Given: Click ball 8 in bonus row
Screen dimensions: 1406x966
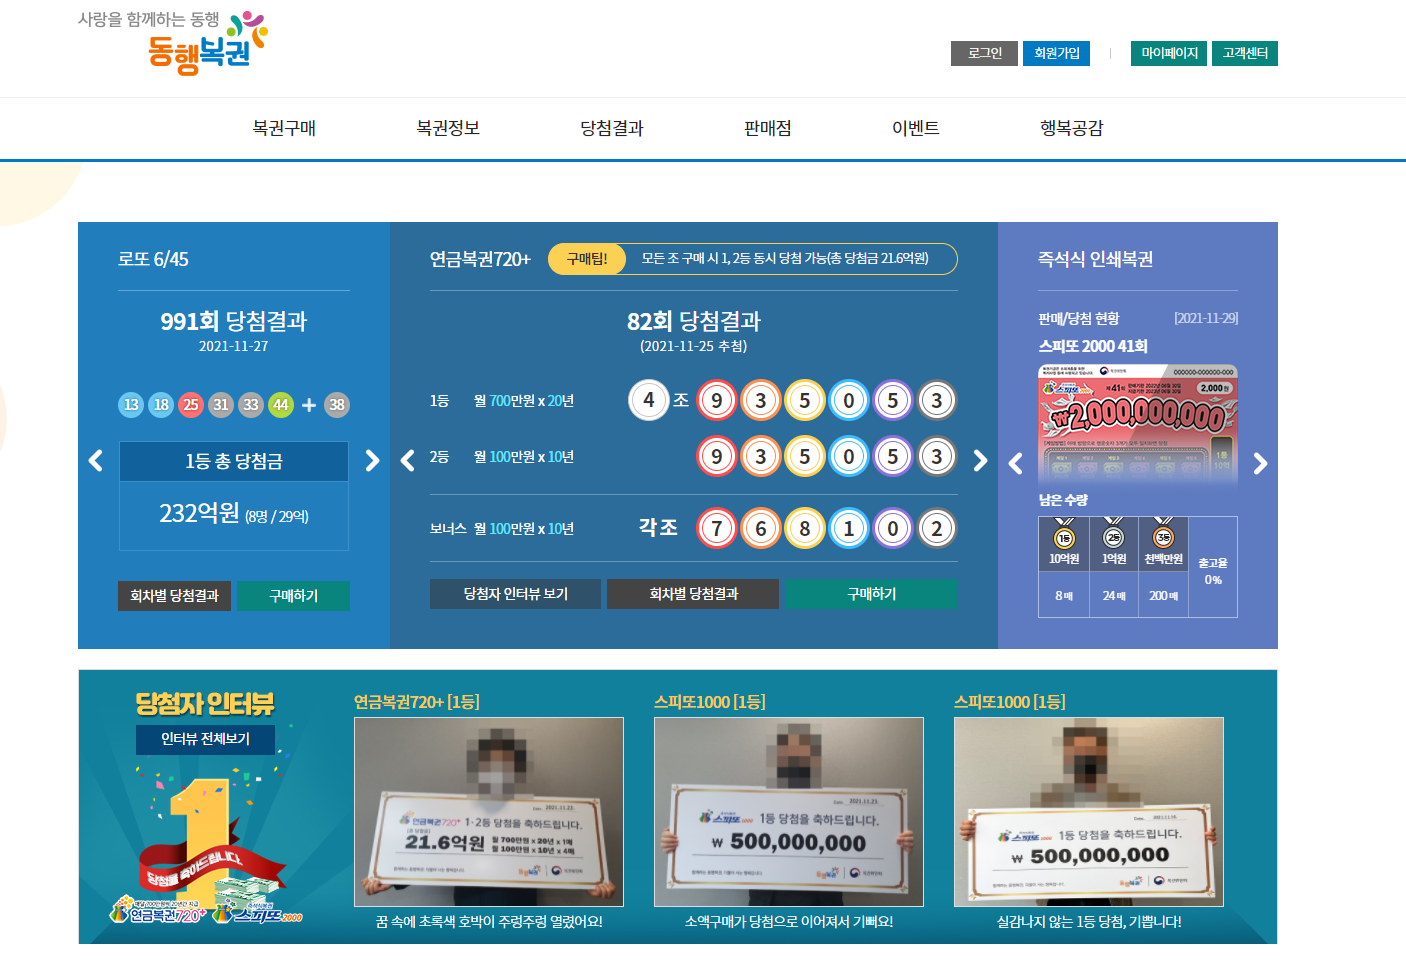Looking at the screenshot, I should point(805,528).
